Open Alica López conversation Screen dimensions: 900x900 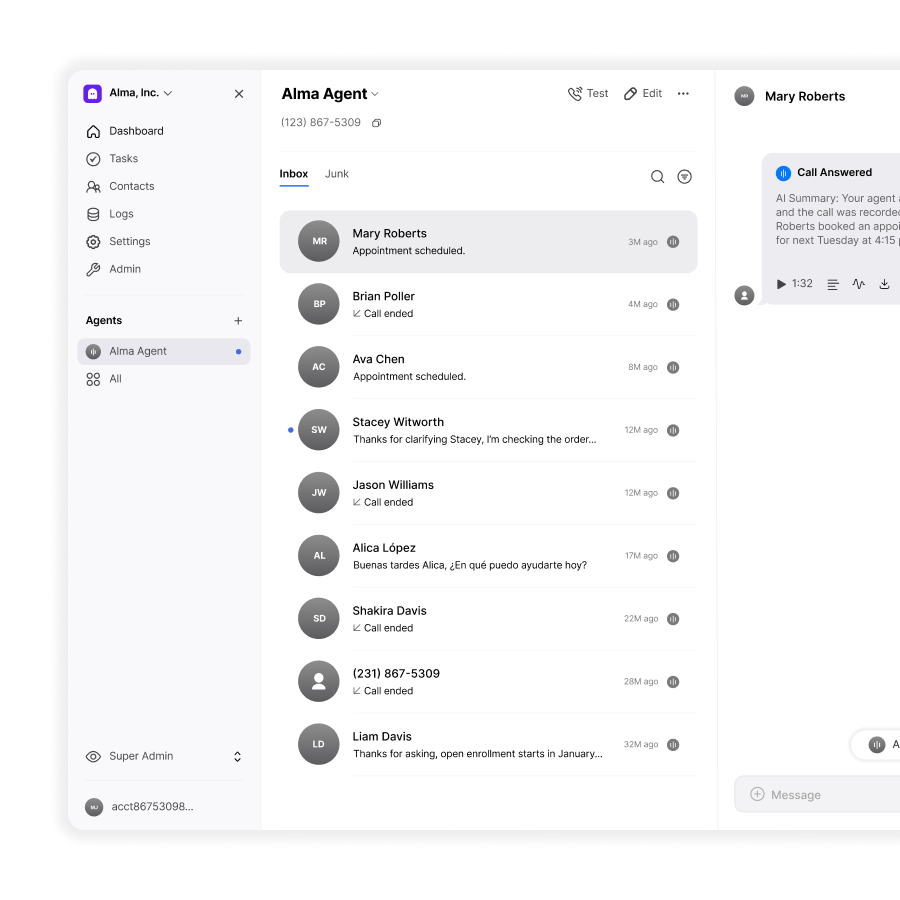pyautogui.click(x=488, y=556)
